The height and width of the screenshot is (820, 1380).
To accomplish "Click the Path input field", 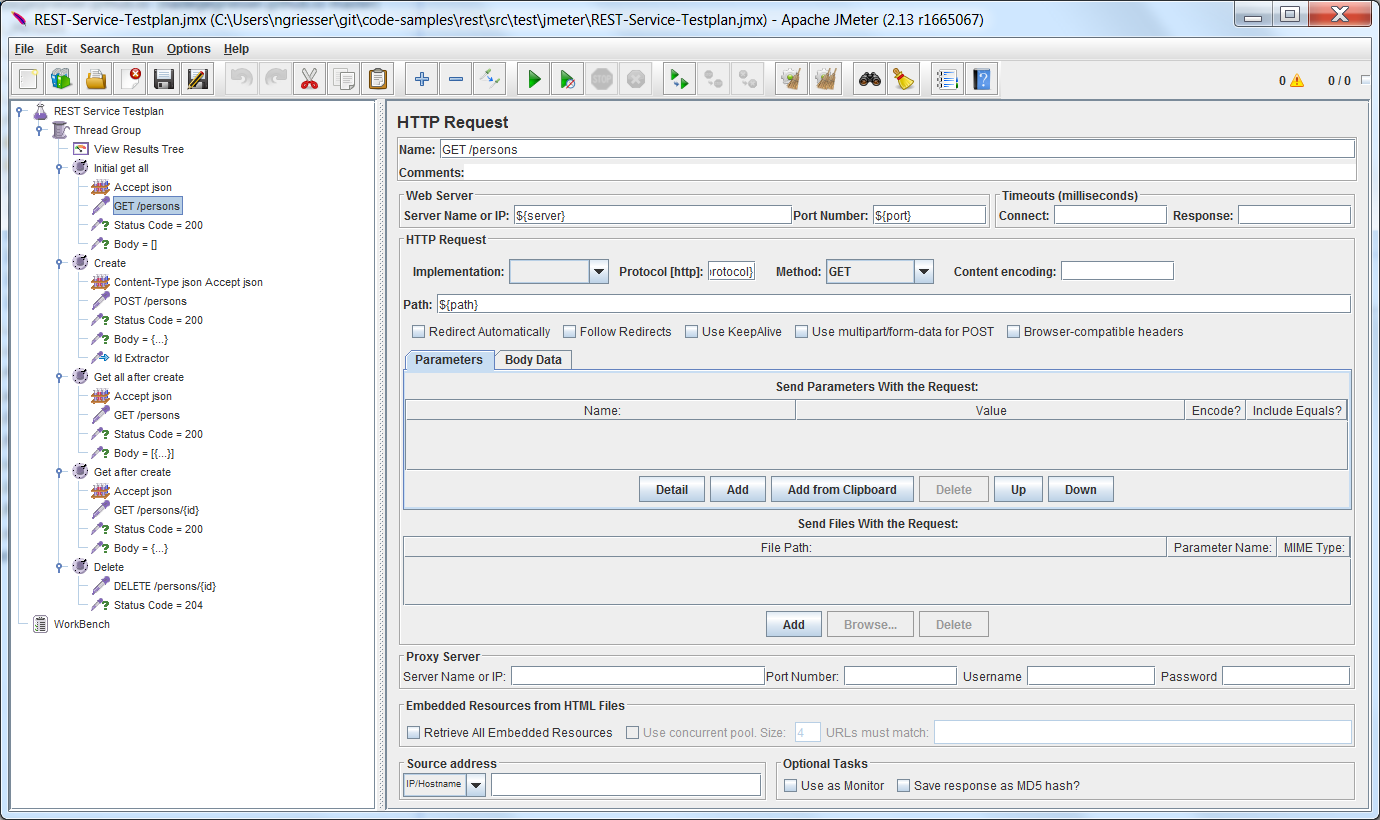I will [x=893, y=304].
